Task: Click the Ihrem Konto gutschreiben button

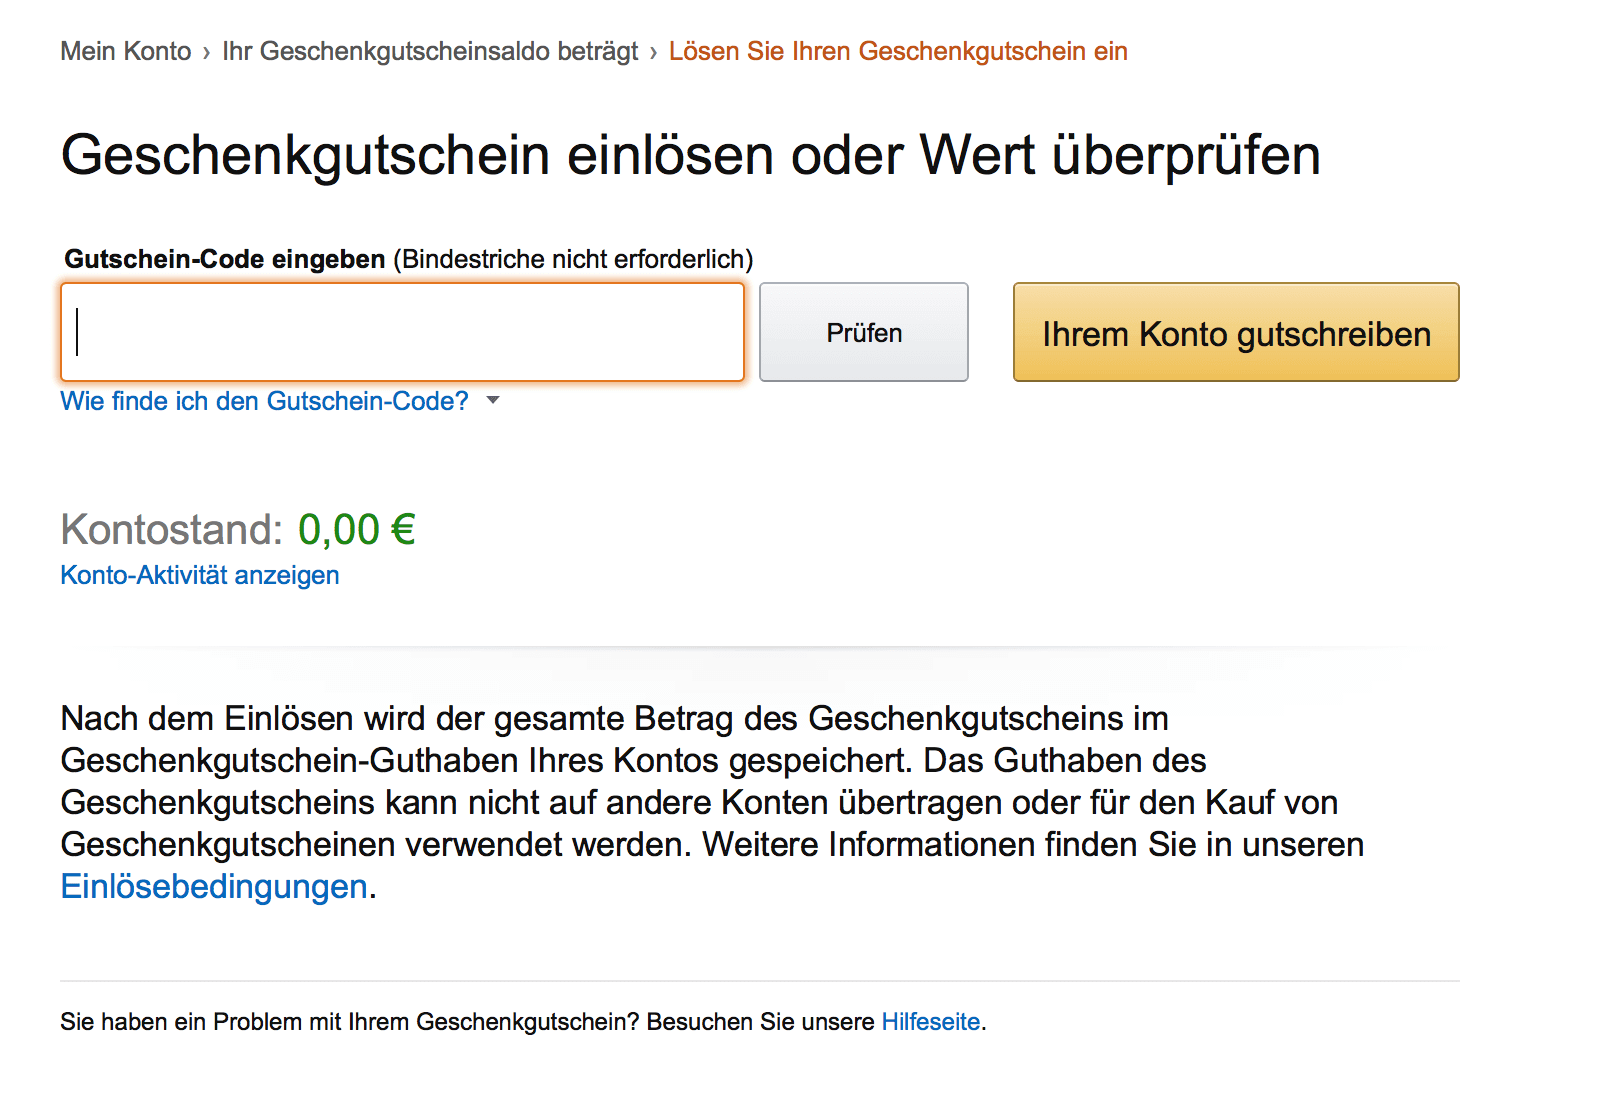Action: 1236,332
